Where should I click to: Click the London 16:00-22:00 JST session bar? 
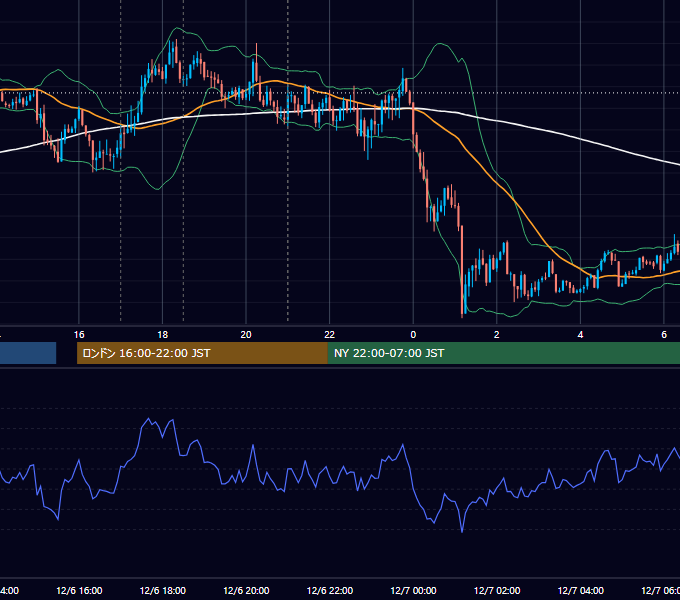202,353
